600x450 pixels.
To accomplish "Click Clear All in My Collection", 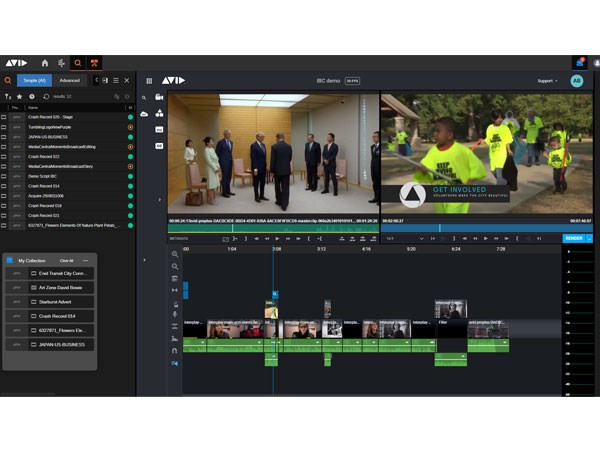I will tap(66, 260).
